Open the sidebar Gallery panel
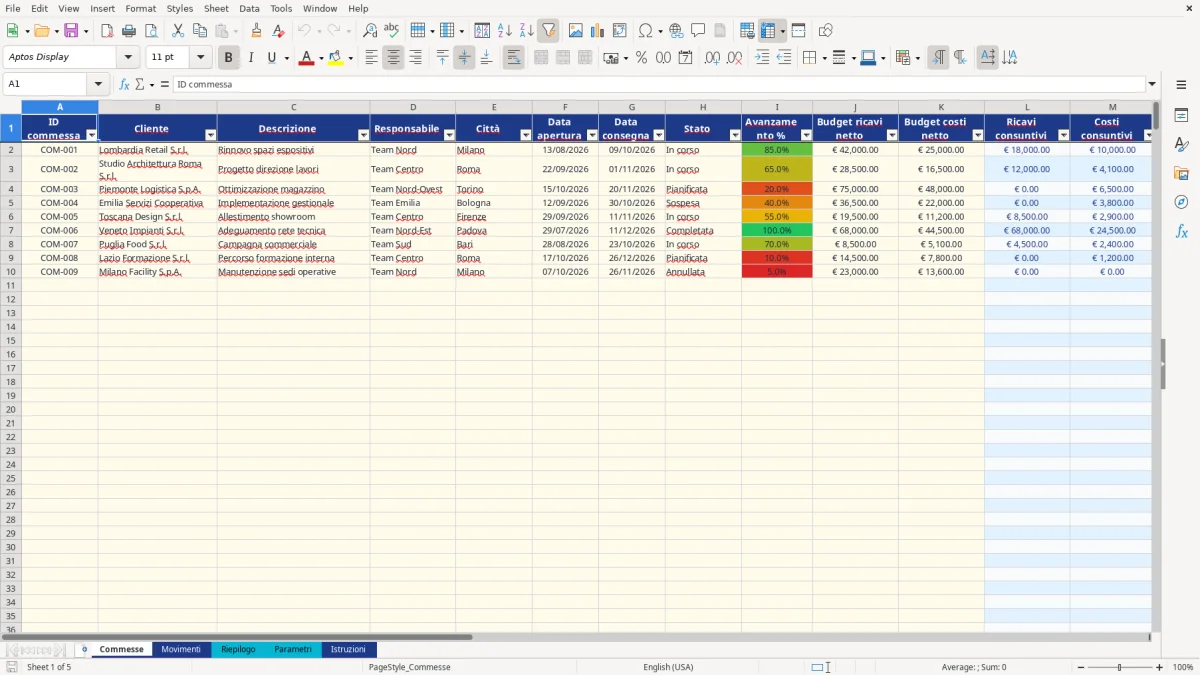The image size is (1200, 675). 1181,173
